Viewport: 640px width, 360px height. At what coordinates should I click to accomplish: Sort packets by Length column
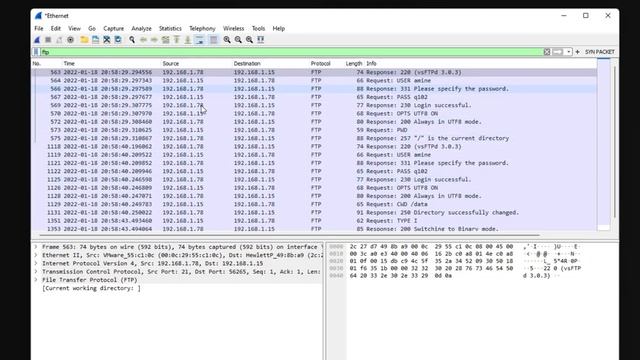pos(354,63)
